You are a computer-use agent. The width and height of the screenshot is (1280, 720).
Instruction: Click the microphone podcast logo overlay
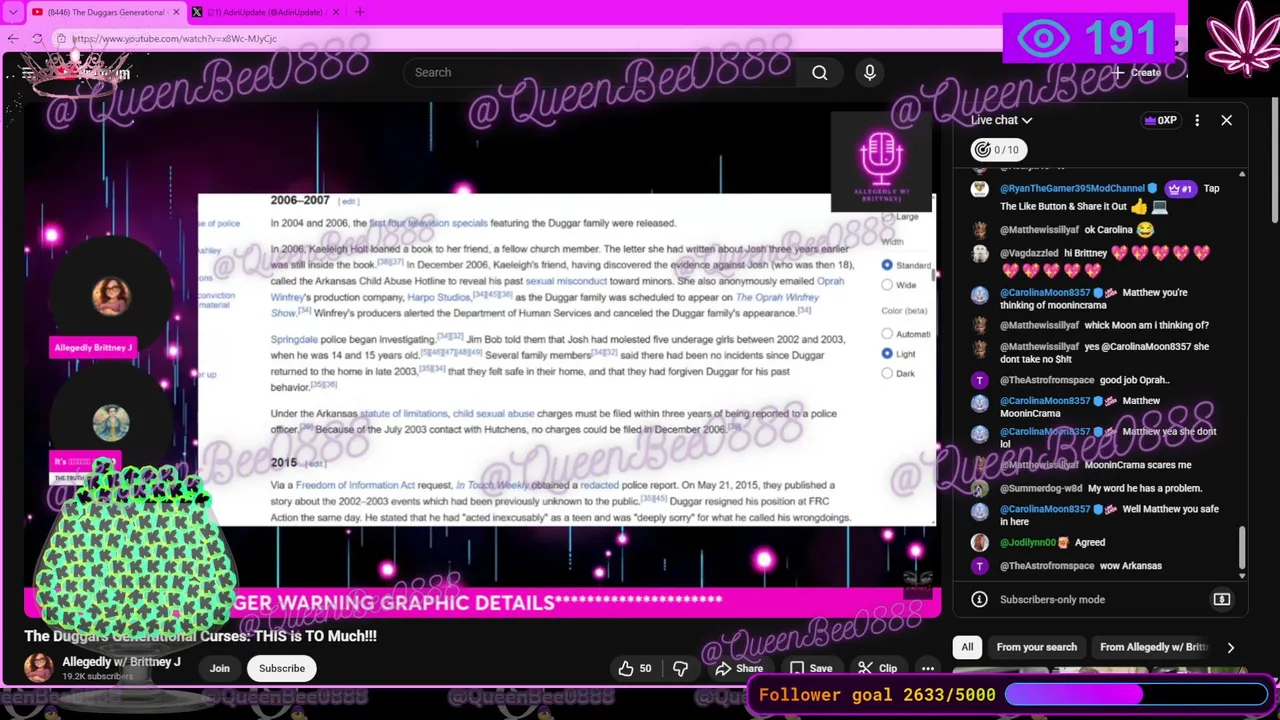(x=881, y=163)
